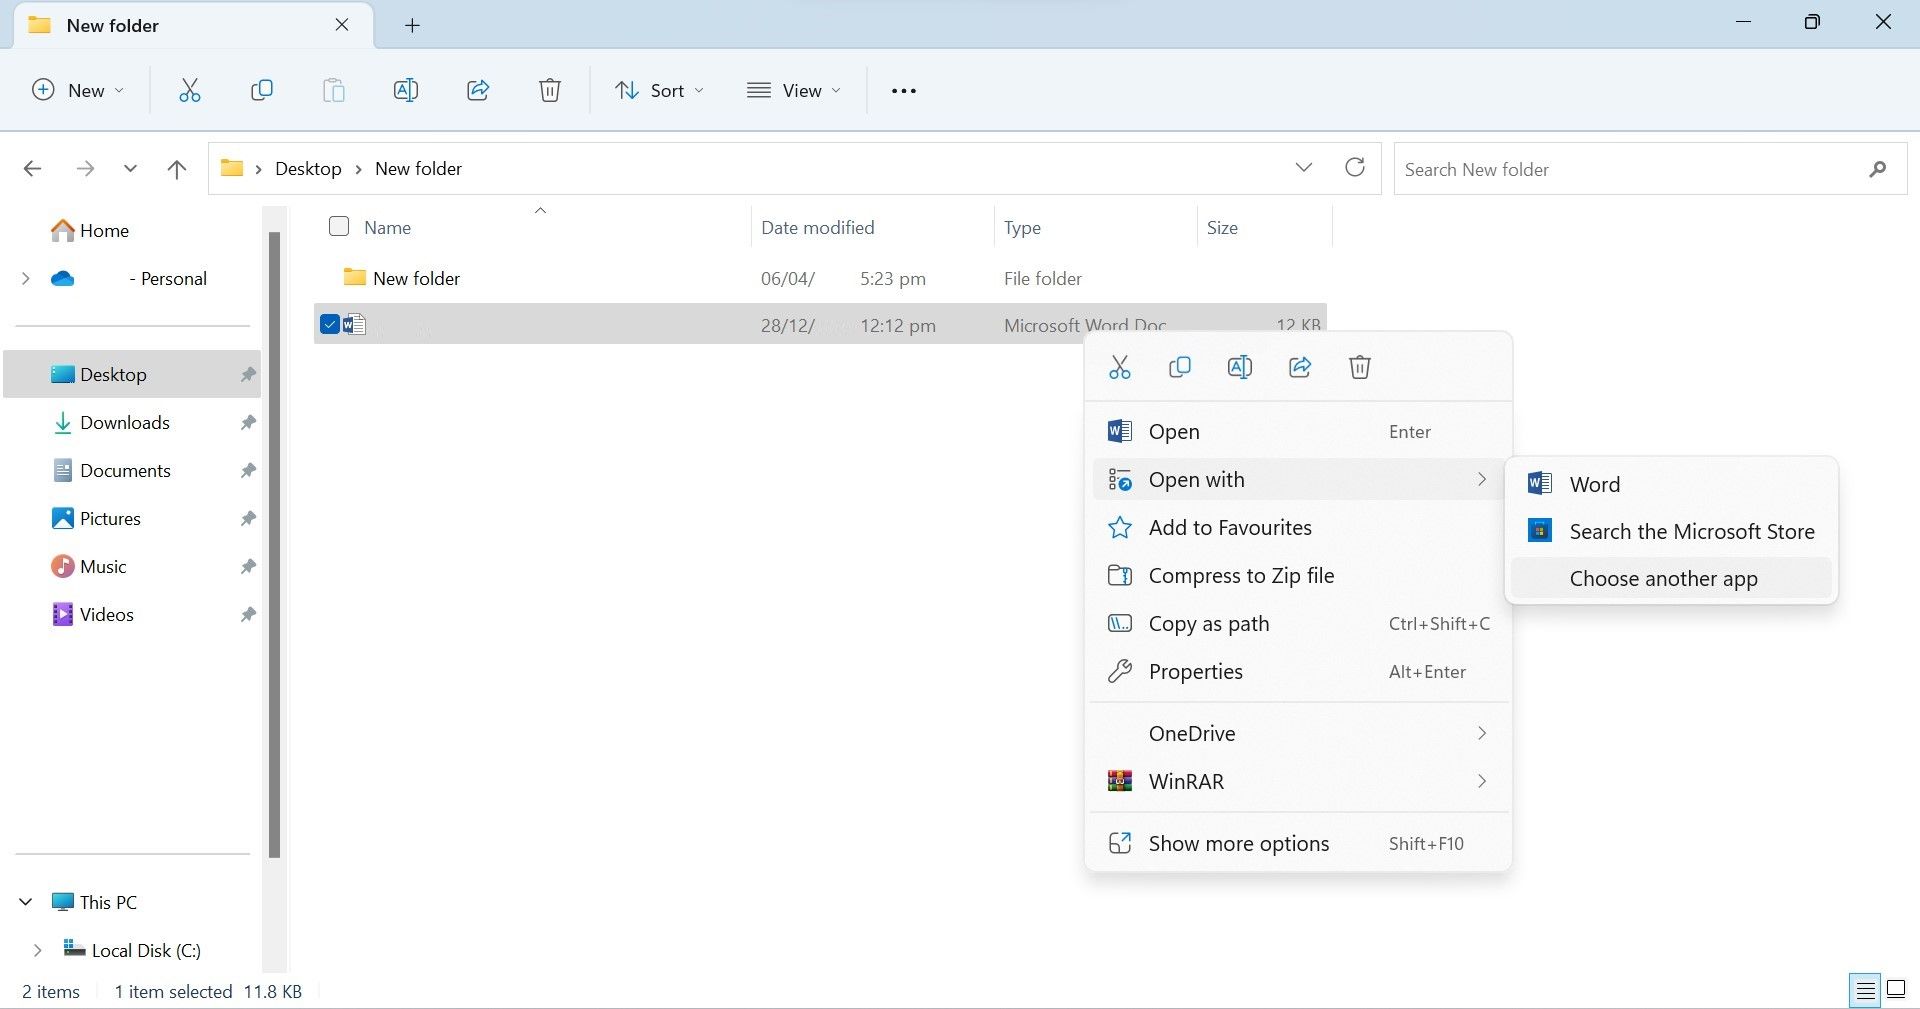Click Properties in the context menu
1920x1009 pixels.
(x=1298, y=672)
